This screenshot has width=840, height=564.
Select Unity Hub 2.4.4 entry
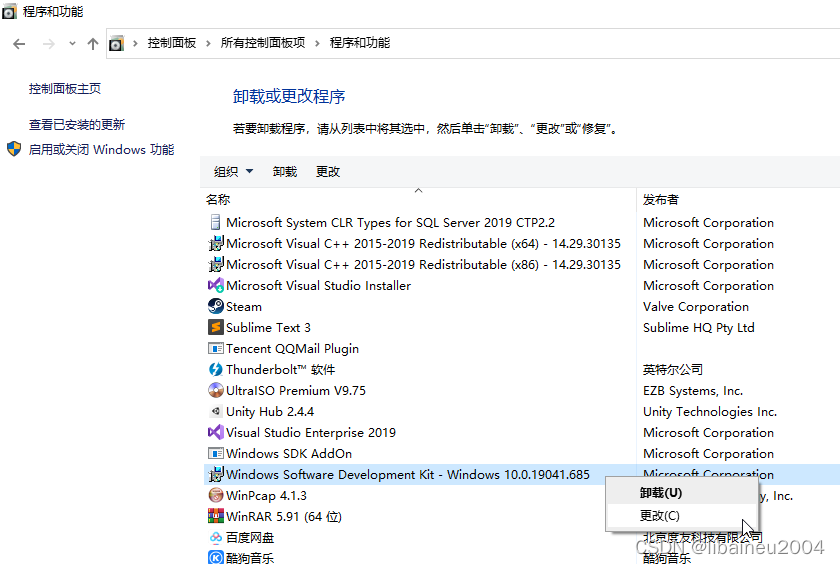pos(270,412)
